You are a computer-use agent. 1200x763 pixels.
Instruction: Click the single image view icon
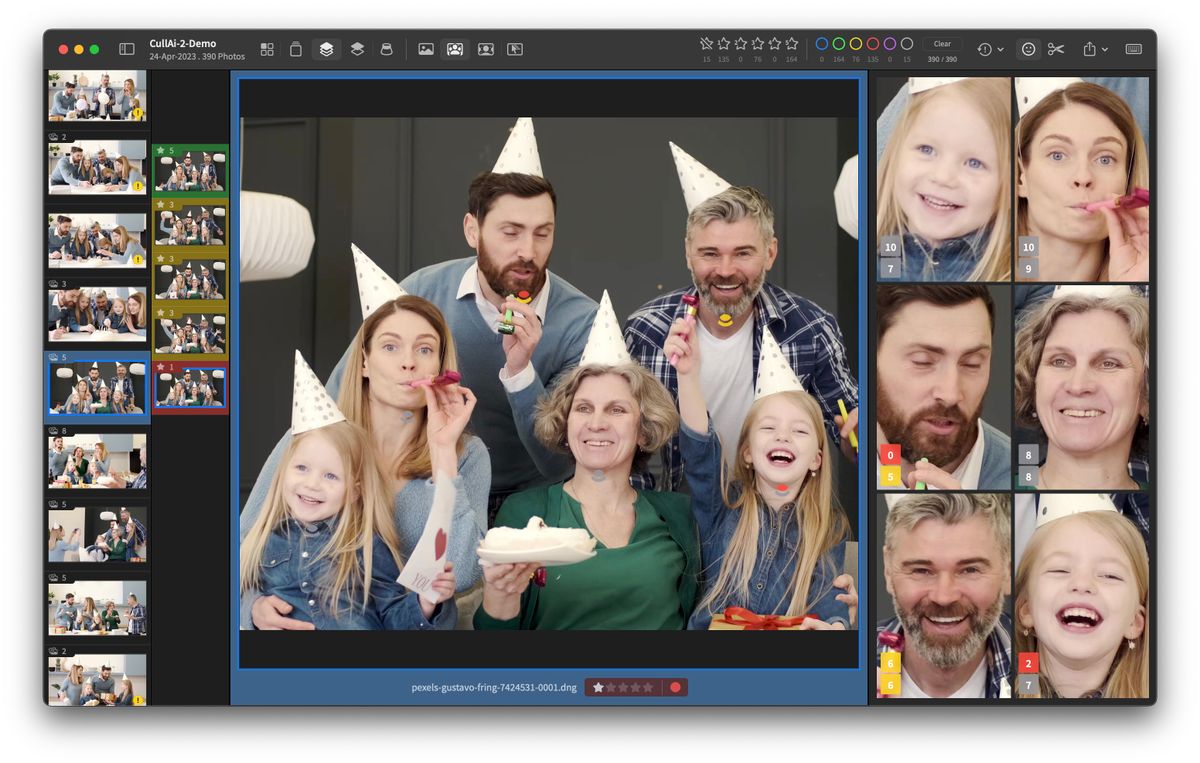(x=425, y=49)
